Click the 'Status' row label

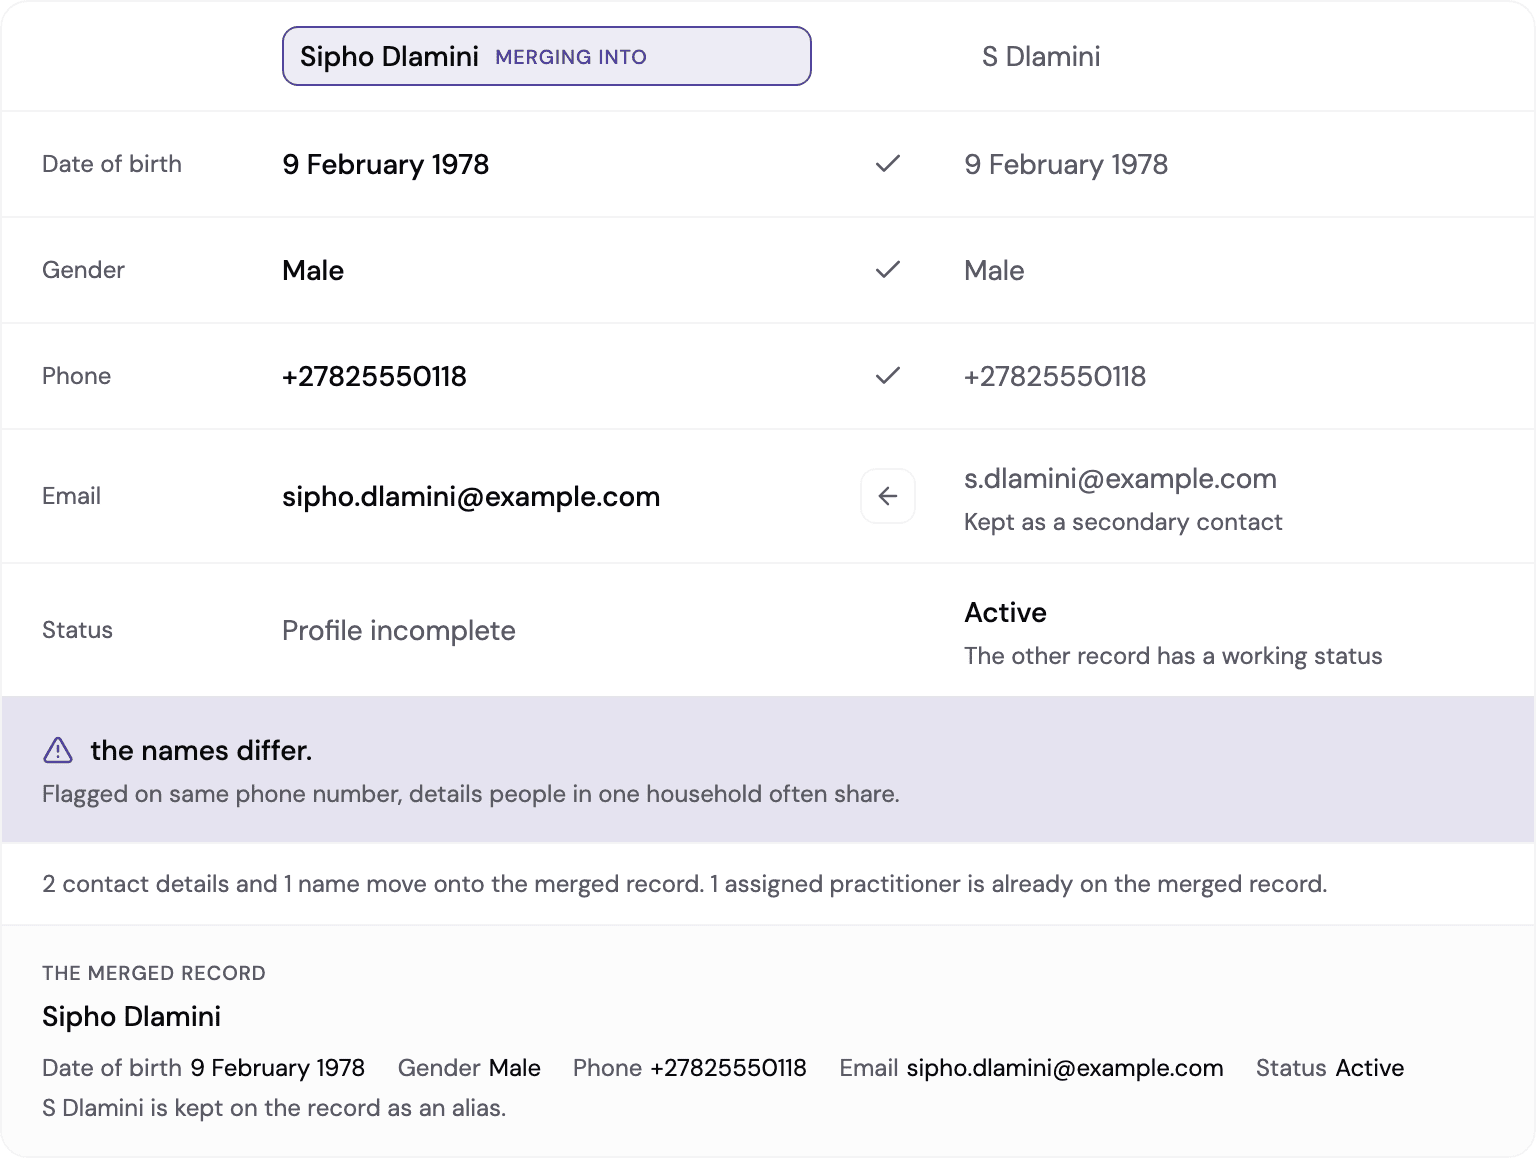tap(77, 630)
